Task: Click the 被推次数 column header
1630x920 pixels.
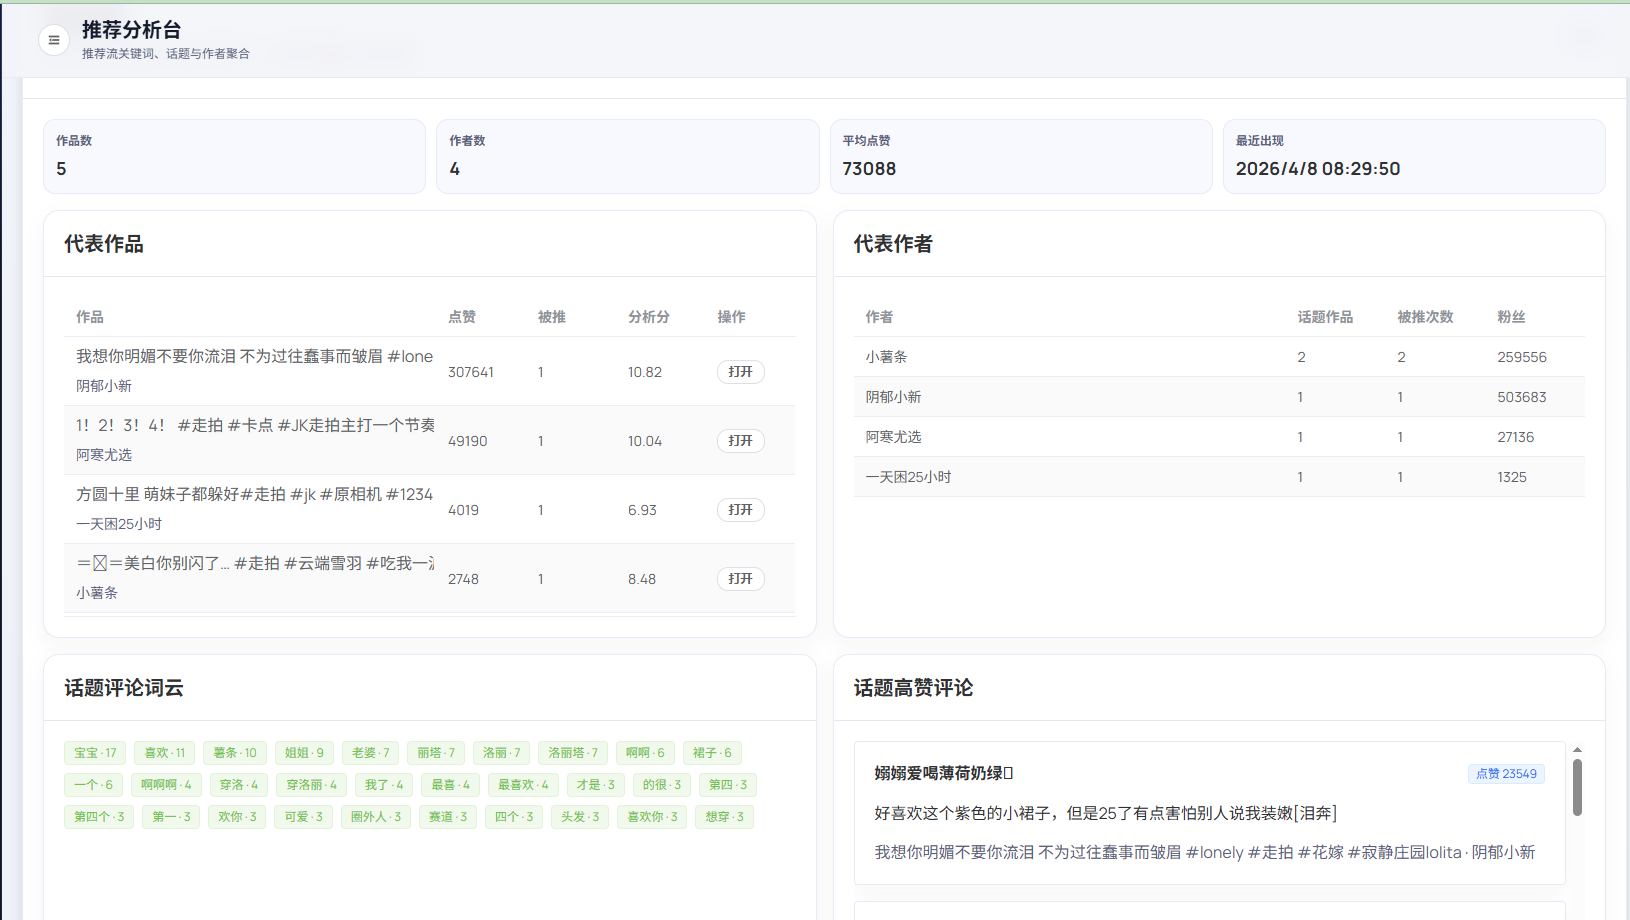Action: [1425, 317]
